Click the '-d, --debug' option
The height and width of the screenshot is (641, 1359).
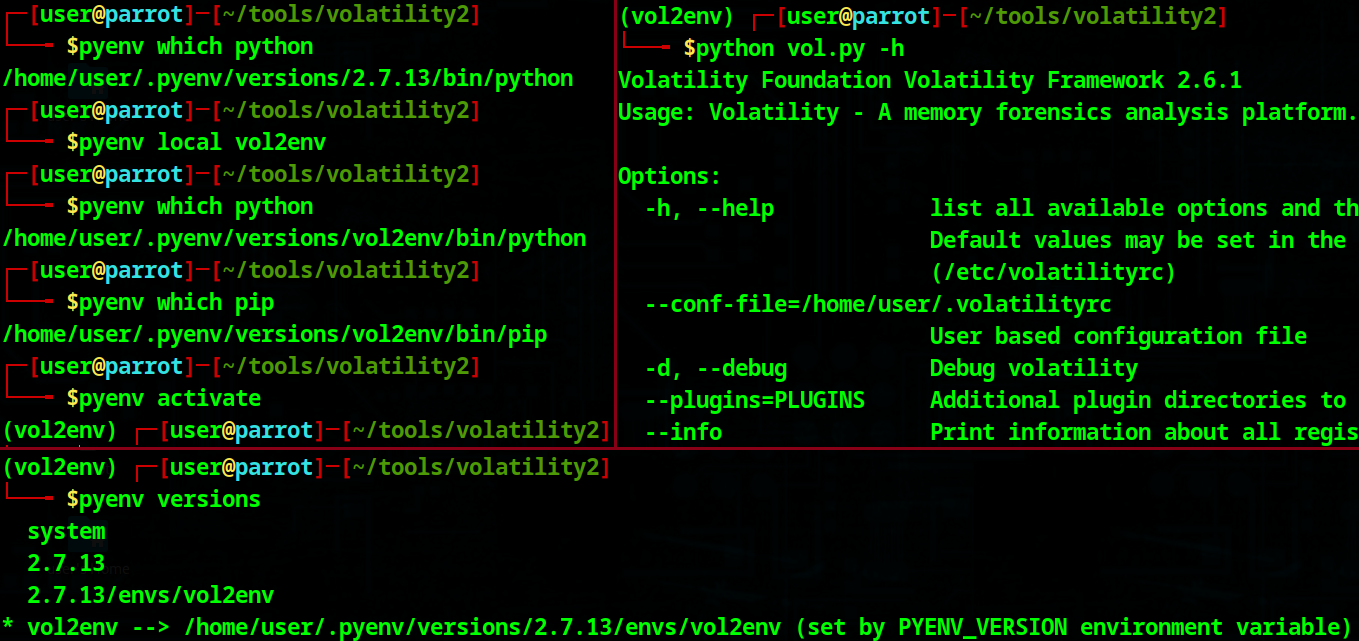tap(716, 368)
